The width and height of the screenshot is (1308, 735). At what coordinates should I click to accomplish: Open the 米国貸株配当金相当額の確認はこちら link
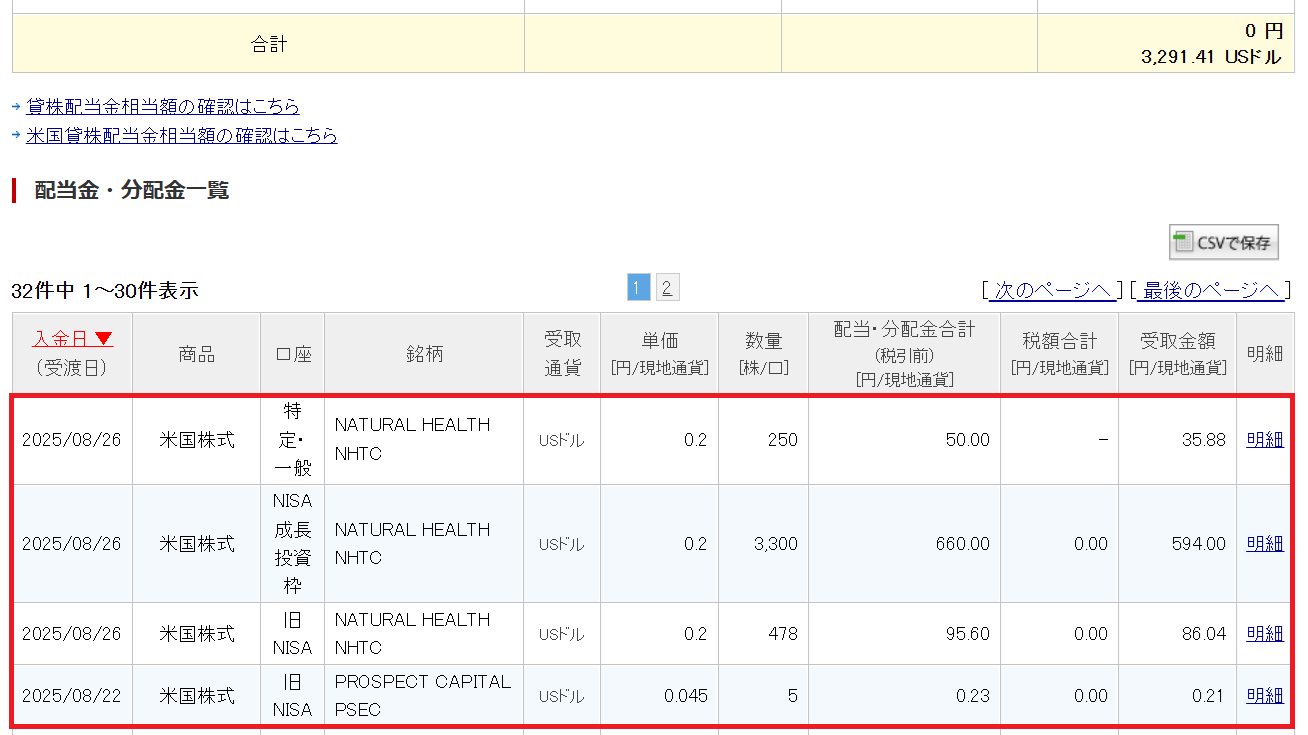(181, 135)
